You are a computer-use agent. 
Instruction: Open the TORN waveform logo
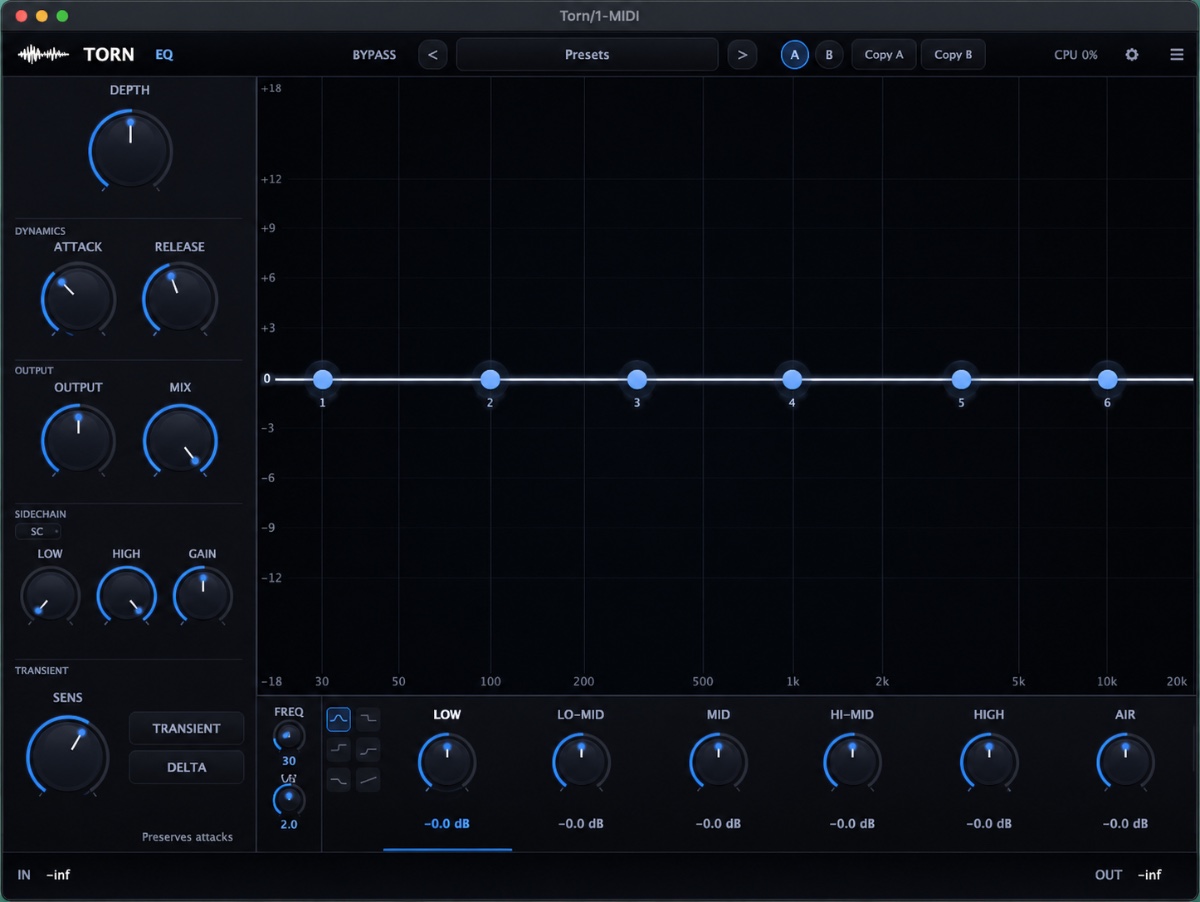[41, 54]
